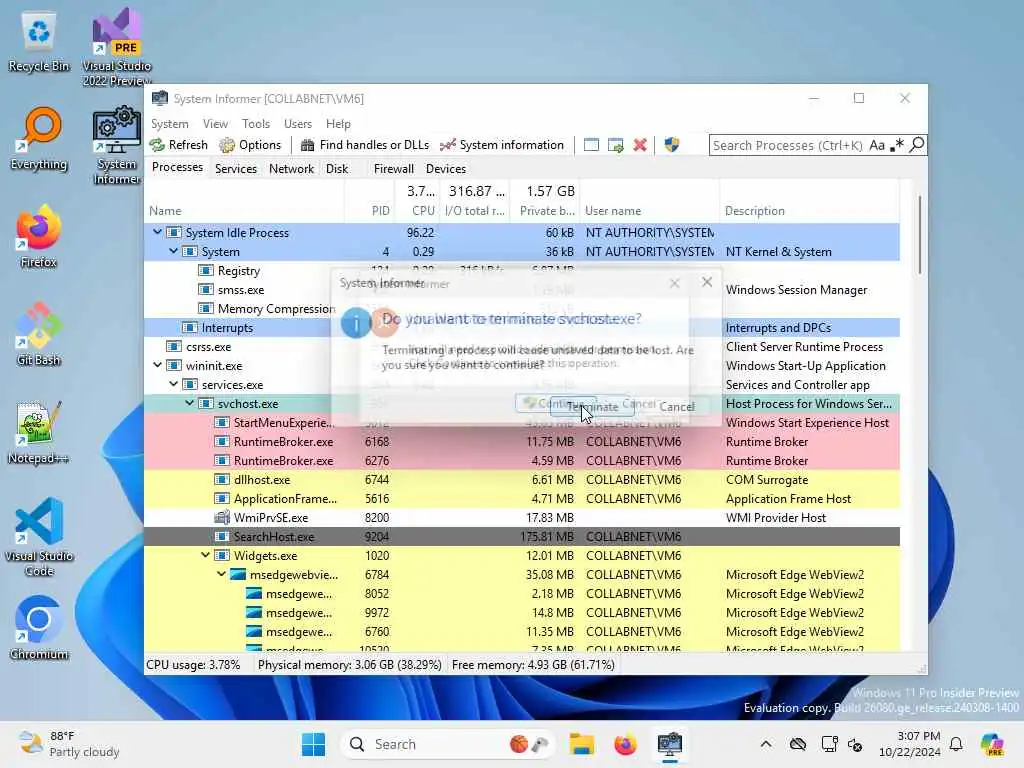Open Chromium desktop shortcut
Screen dimensions: 1024x768
(x=39, y=628)
